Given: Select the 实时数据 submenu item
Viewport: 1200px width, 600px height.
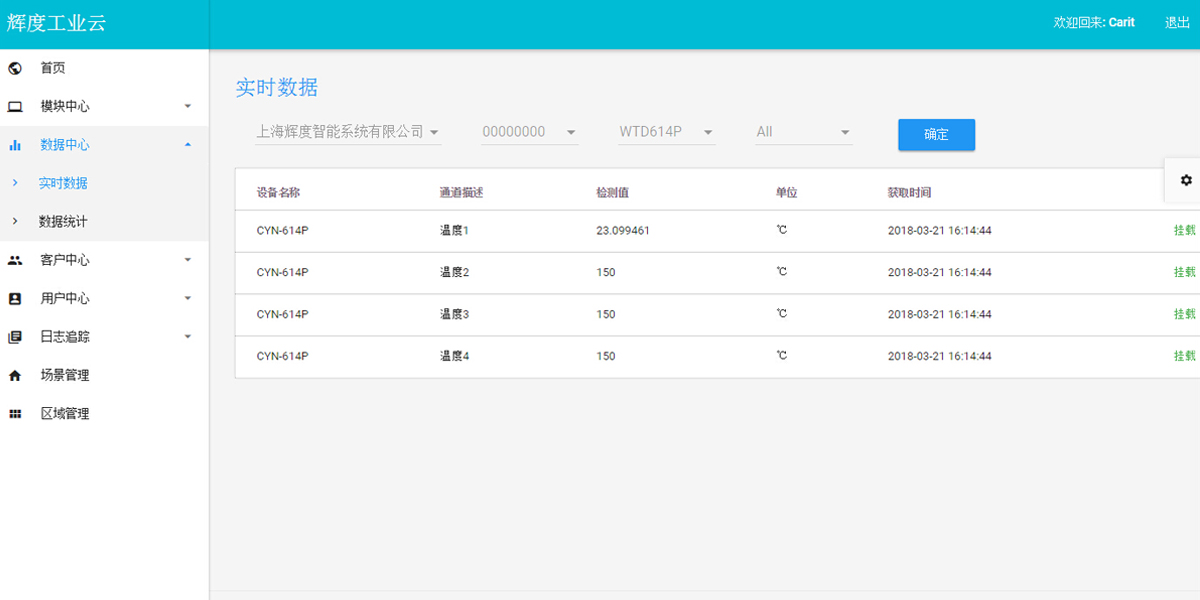Looking at the screenshot, I should [63, 183].
